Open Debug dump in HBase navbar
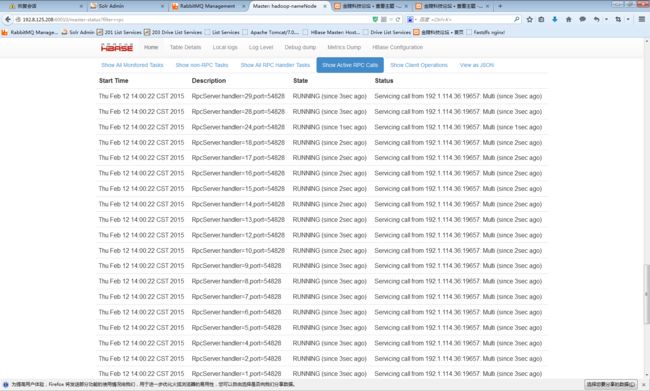The image size is (650, 391). pos(300,47)
